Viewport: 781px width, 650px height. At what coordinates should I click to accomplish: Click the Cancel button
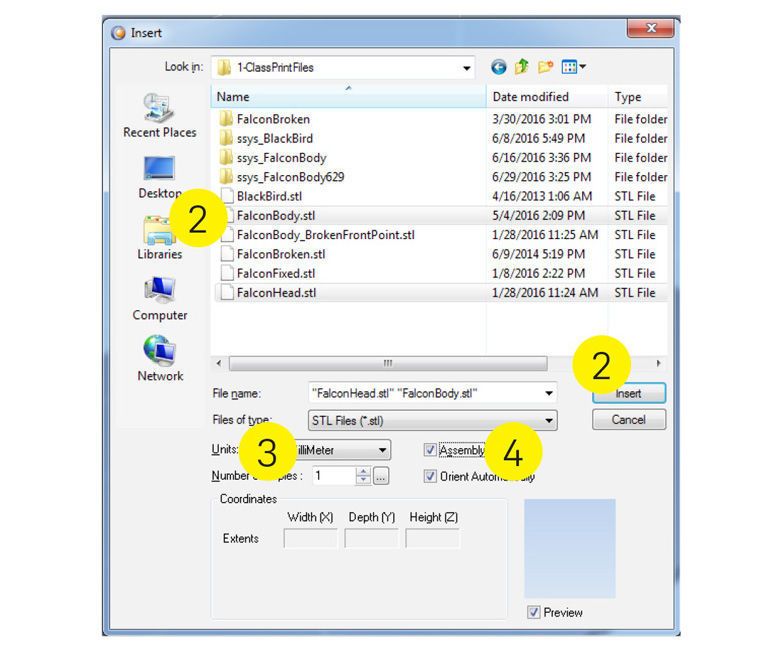tap(629, 420)
